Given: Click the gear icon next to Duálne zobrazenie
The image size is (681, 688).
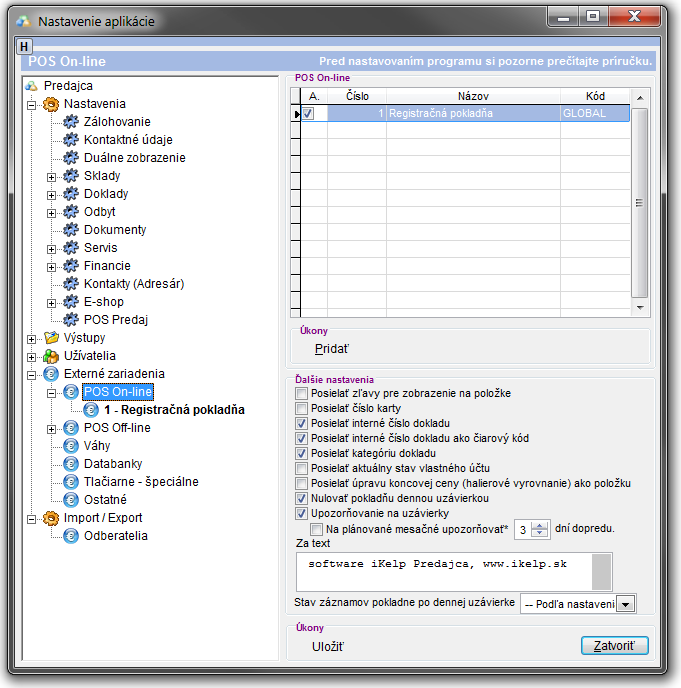Looking at the screenshot, I should pos(71,158).
